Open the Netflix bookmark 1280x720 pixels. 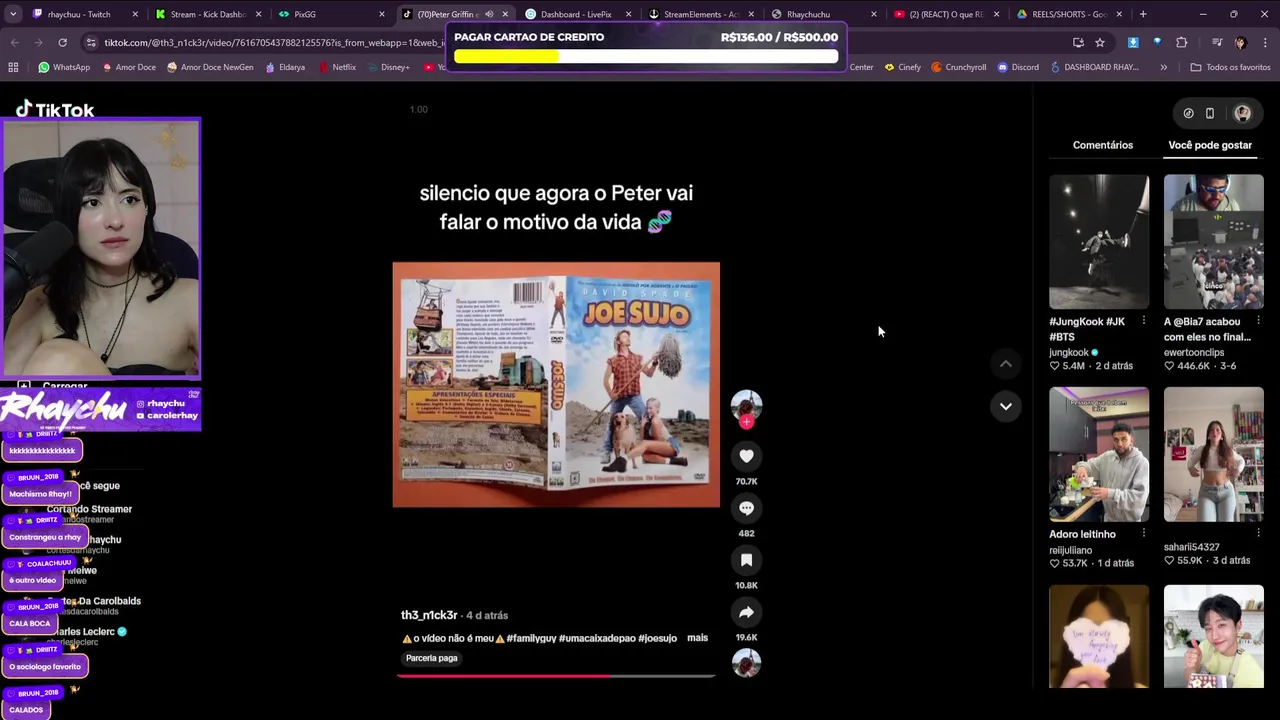click(x=337, y=67)
